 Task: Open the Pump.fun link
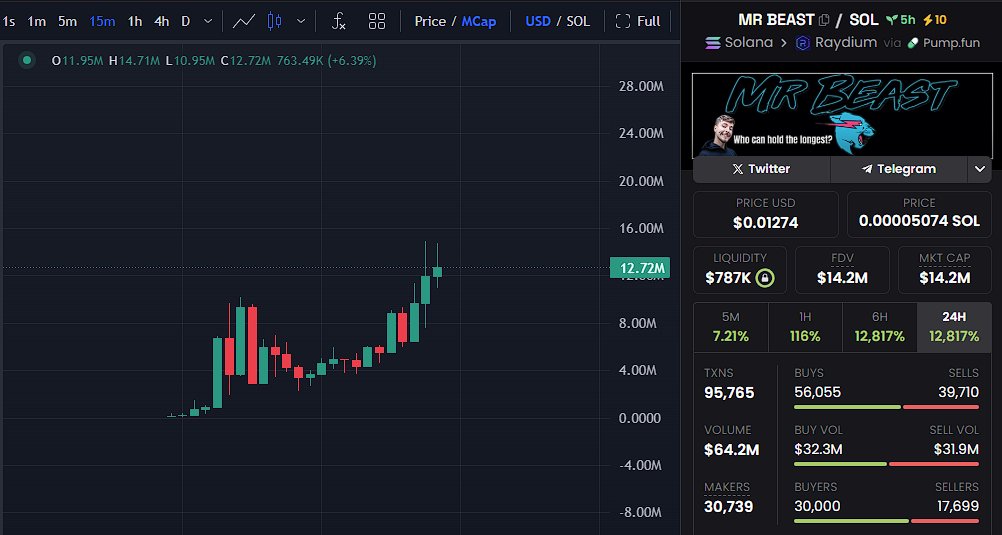[x=943, y=43]
